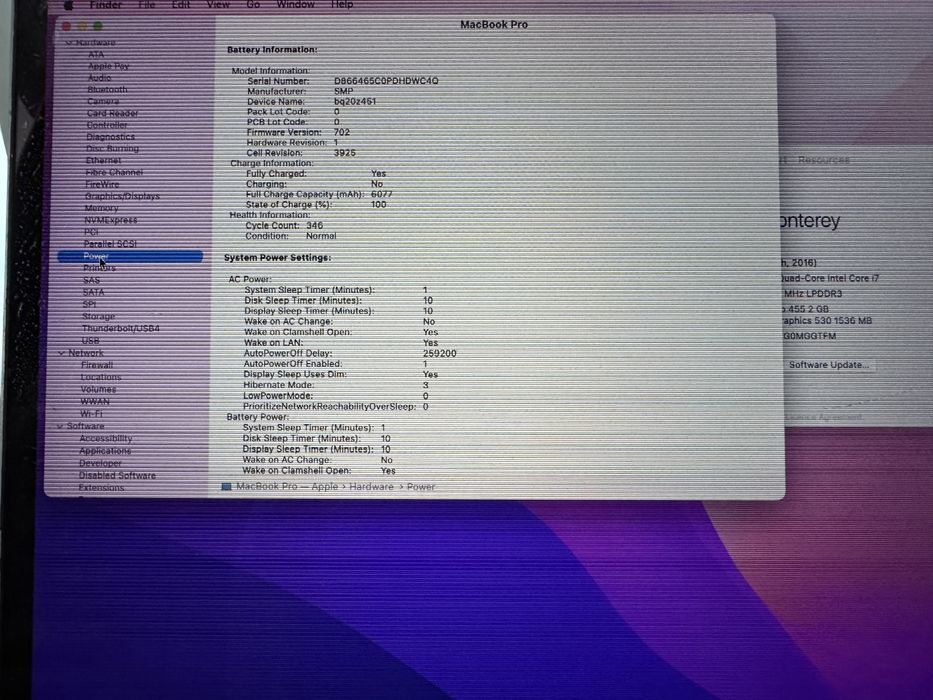Select ATA in the sidebar
This screenshot has height=700, width=933.
[x=96, y=54]
